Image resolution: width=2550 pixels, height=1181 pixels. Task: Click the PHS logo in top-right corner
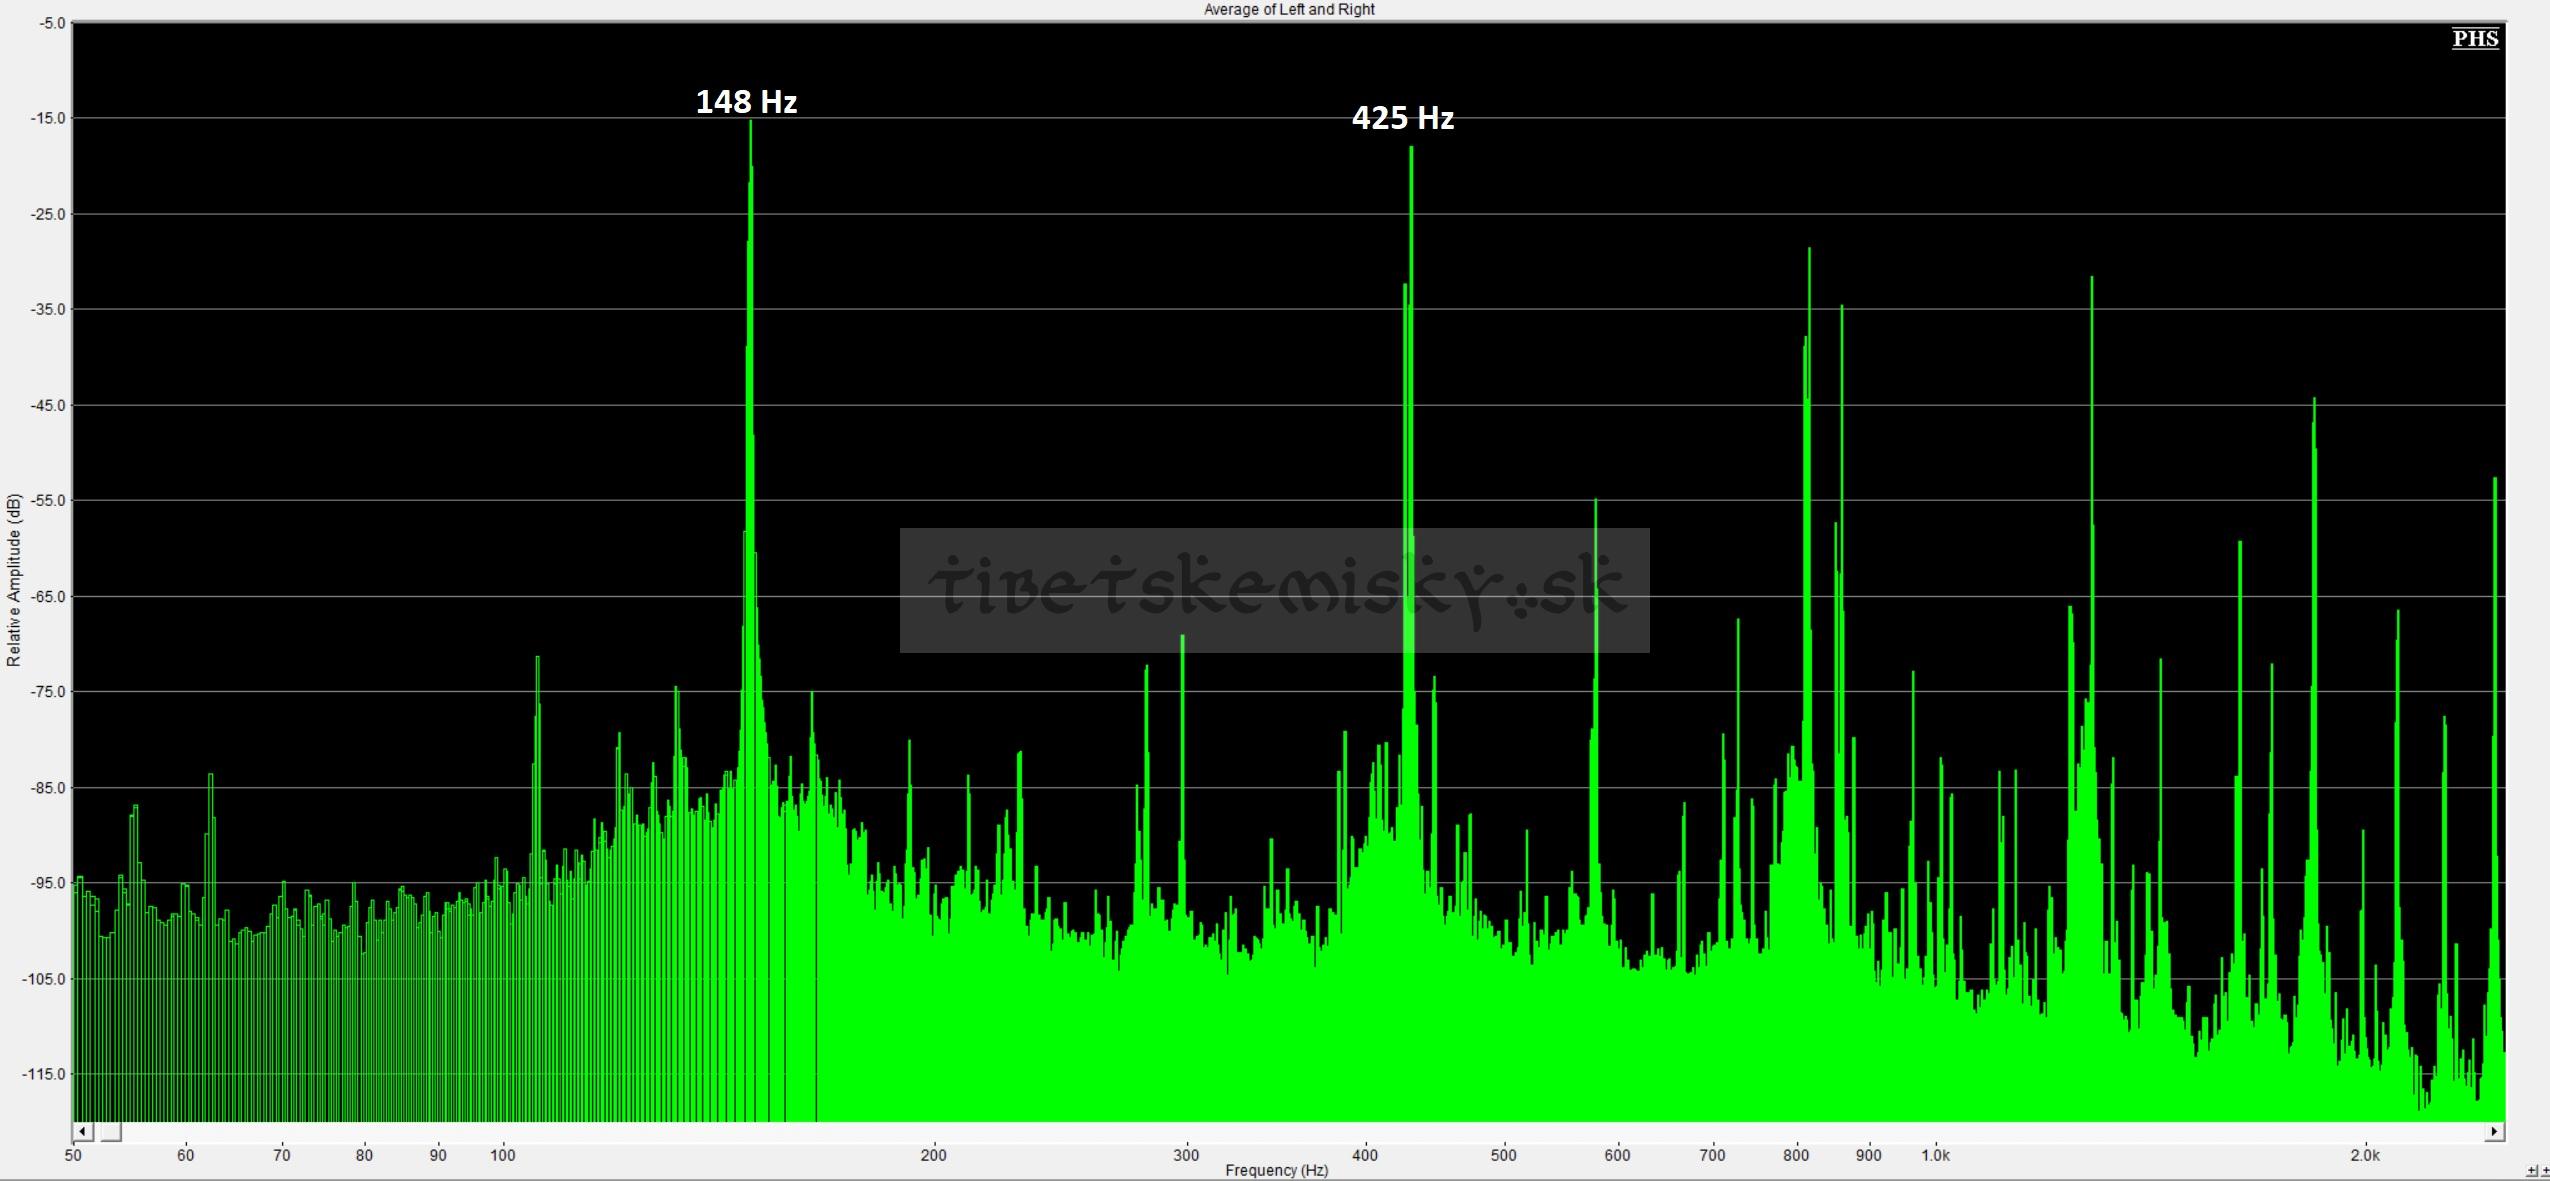pyautogui.click(x=2475, y=39)
